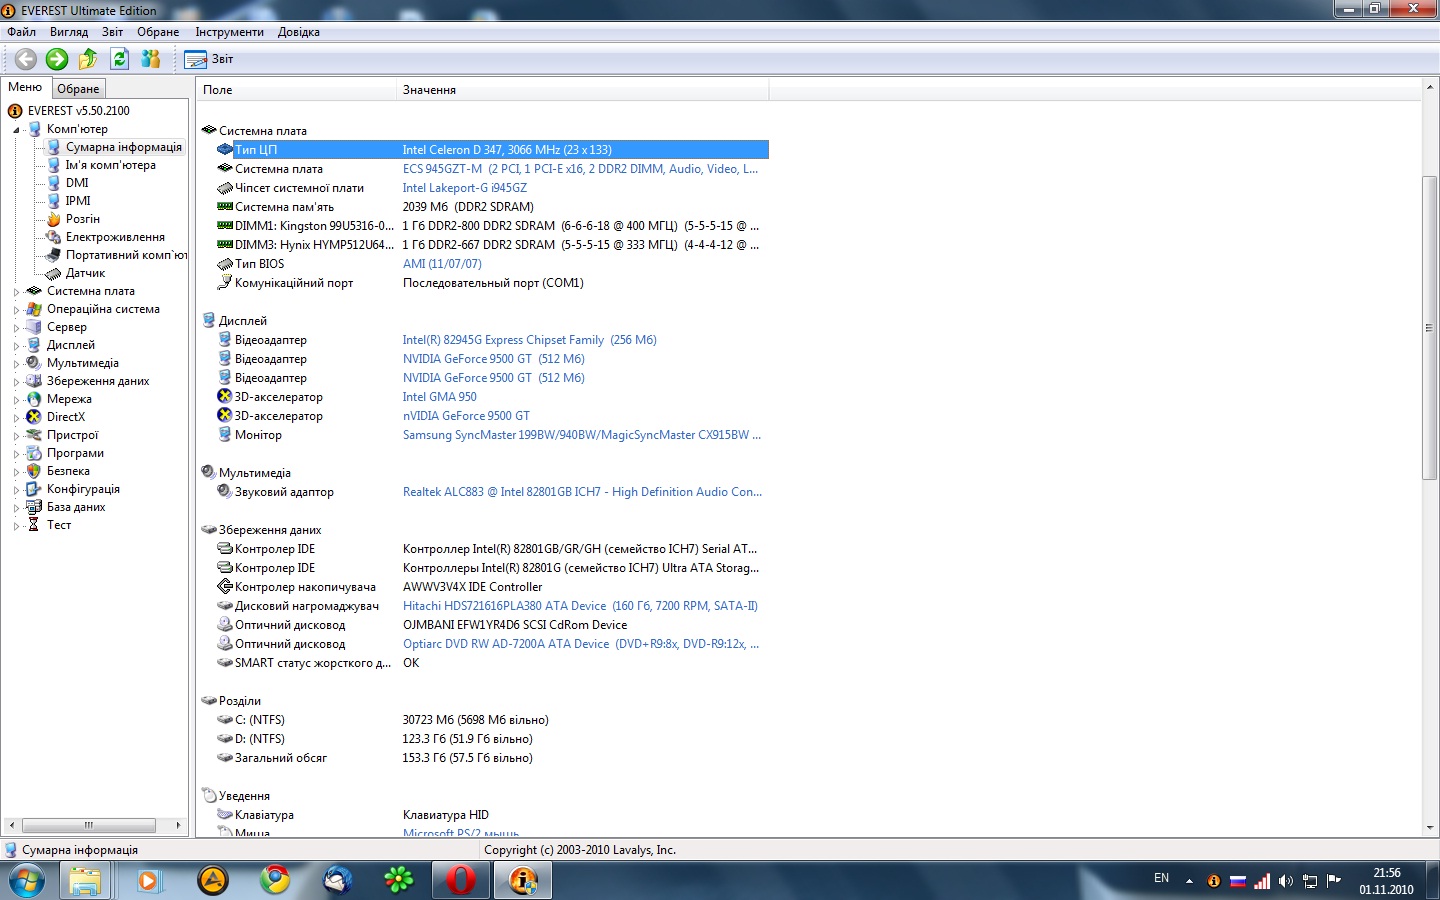Select EVEREST v5.50.2100 root item
The image size is (1440, 900).
click(x=79, y=111)
